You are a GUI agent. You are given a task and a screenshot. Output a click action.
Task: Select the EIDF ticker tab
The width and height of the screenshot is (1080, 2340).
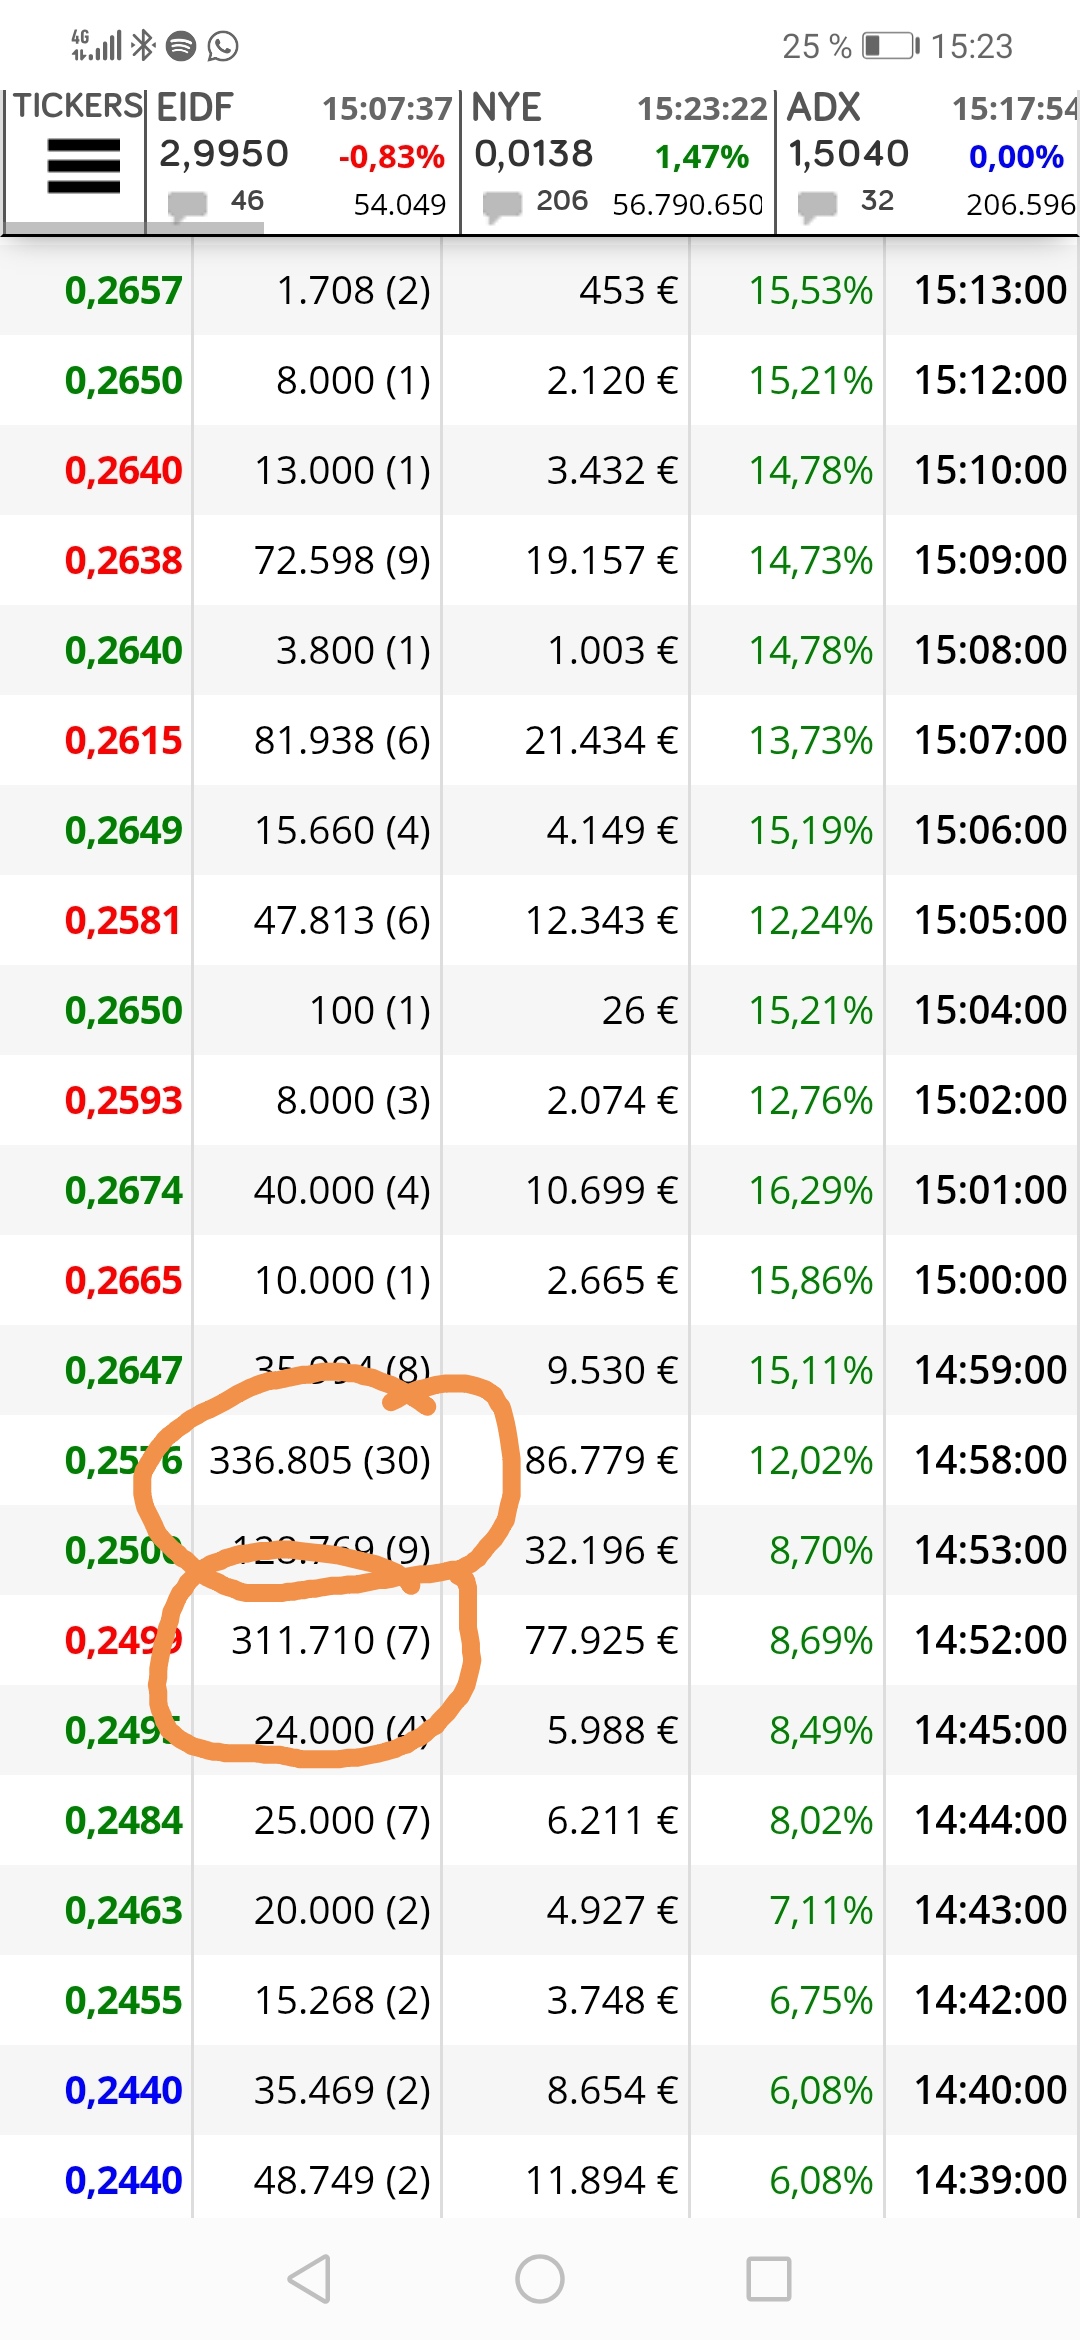[x=303, y=160]
